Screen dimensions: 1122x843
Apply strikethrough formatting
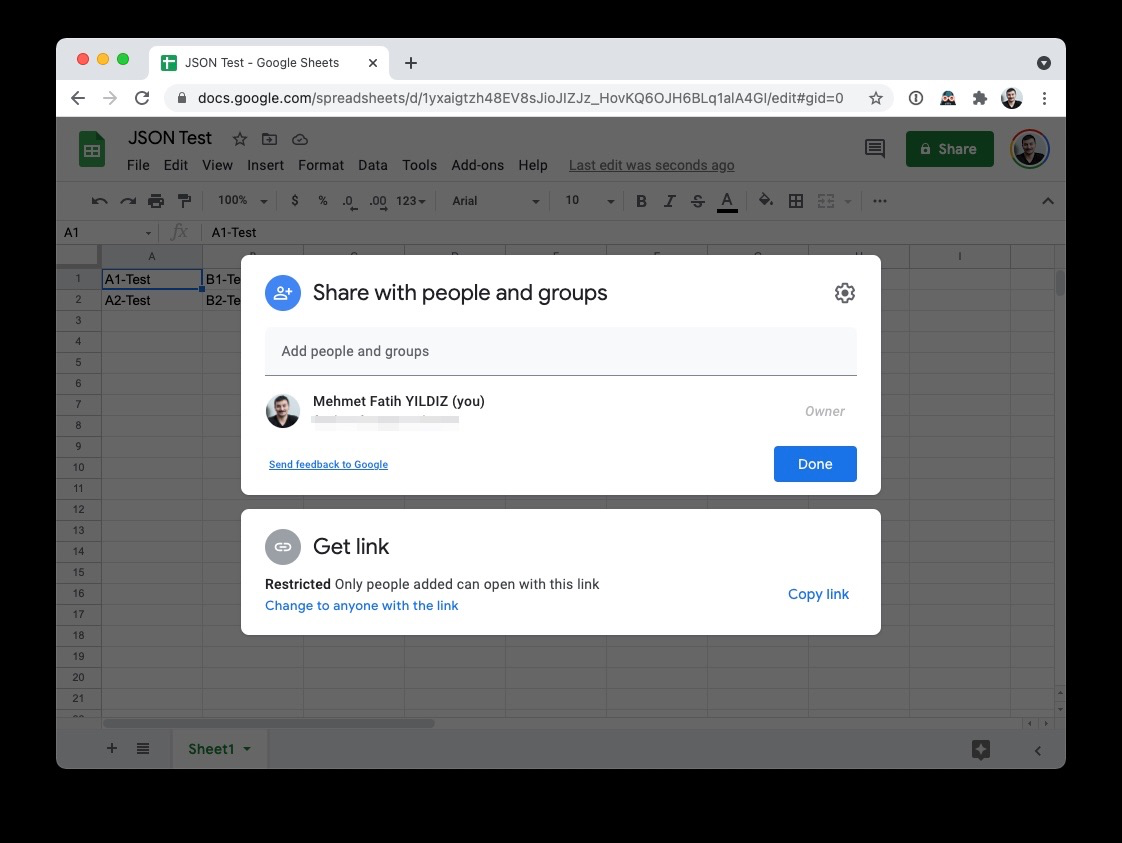pyautogui.click(x=697, y=200)
